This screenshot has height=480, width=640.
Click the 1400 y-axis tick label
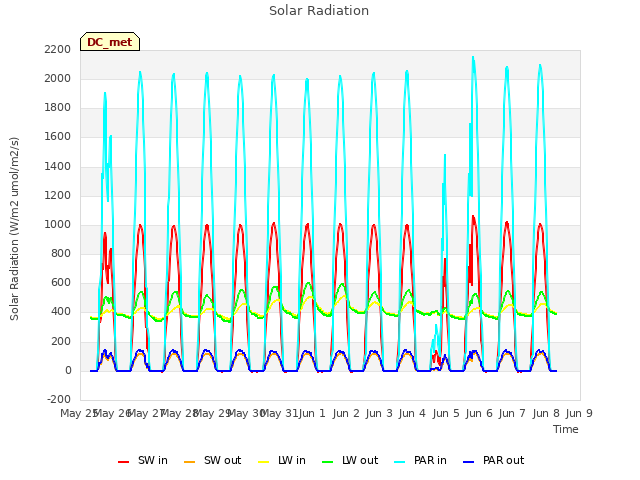pos(58,167)
